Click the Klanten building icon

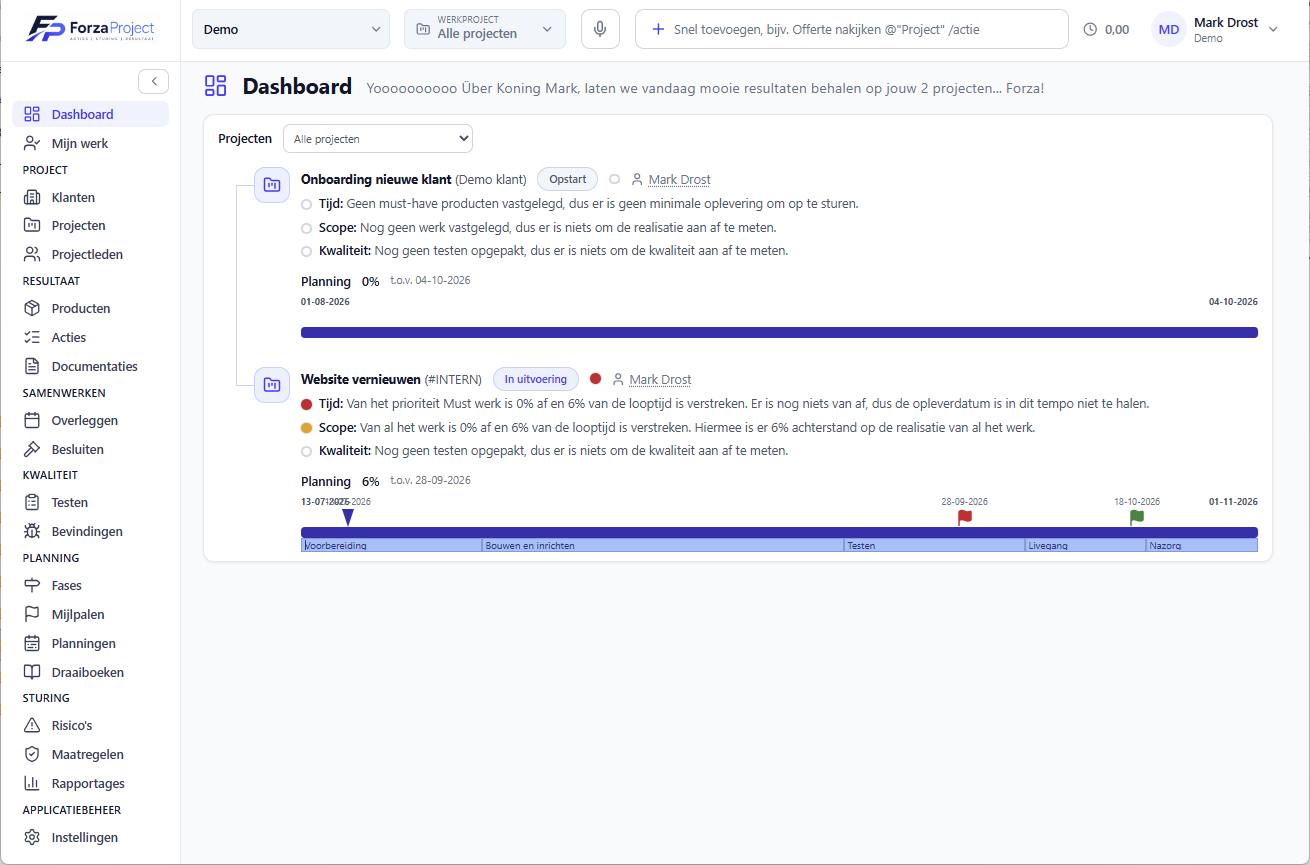tap(32, 197)
